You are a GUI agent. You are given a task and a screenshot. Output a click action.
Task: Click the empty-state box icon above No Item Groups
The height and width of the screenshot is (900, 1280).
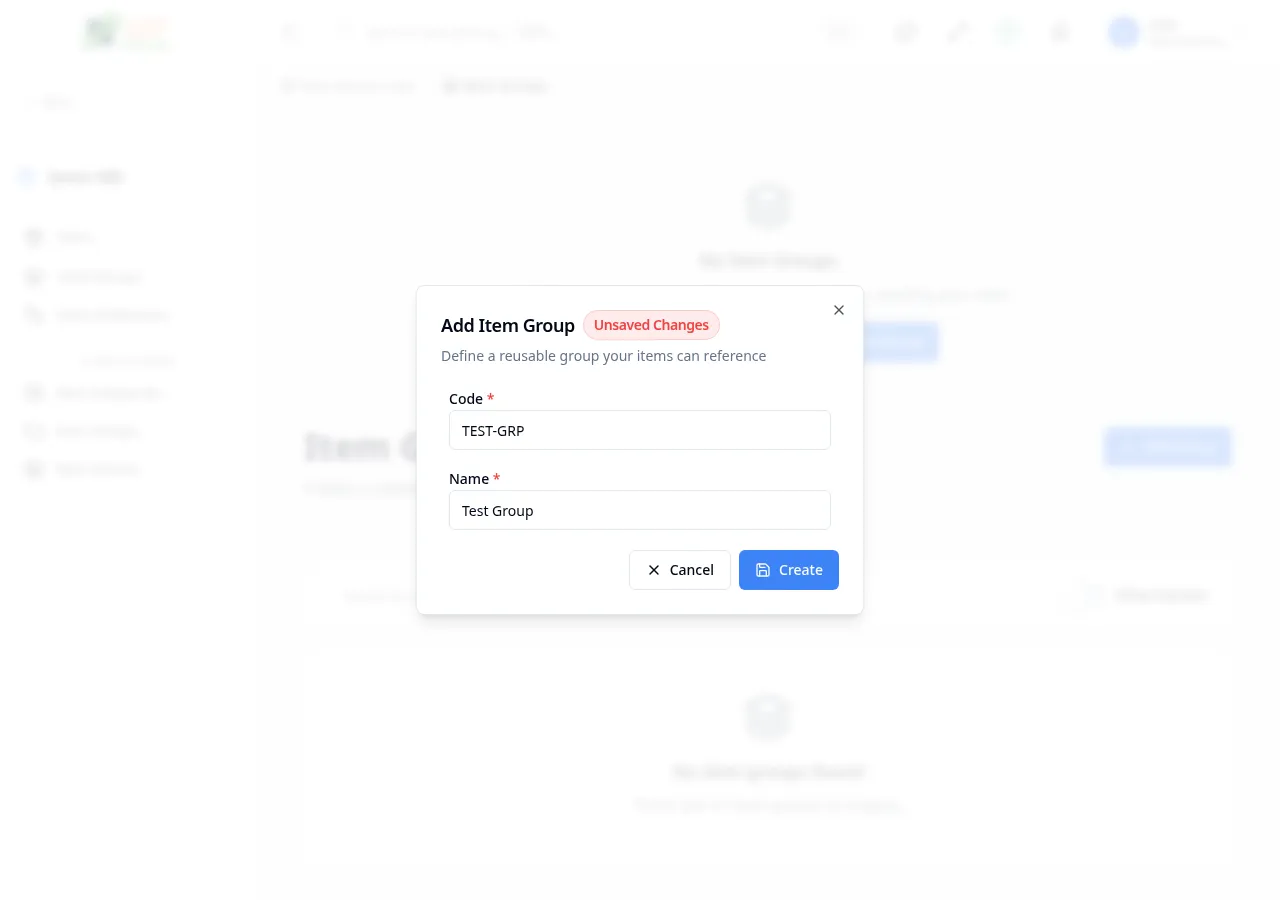pos(768,206)
